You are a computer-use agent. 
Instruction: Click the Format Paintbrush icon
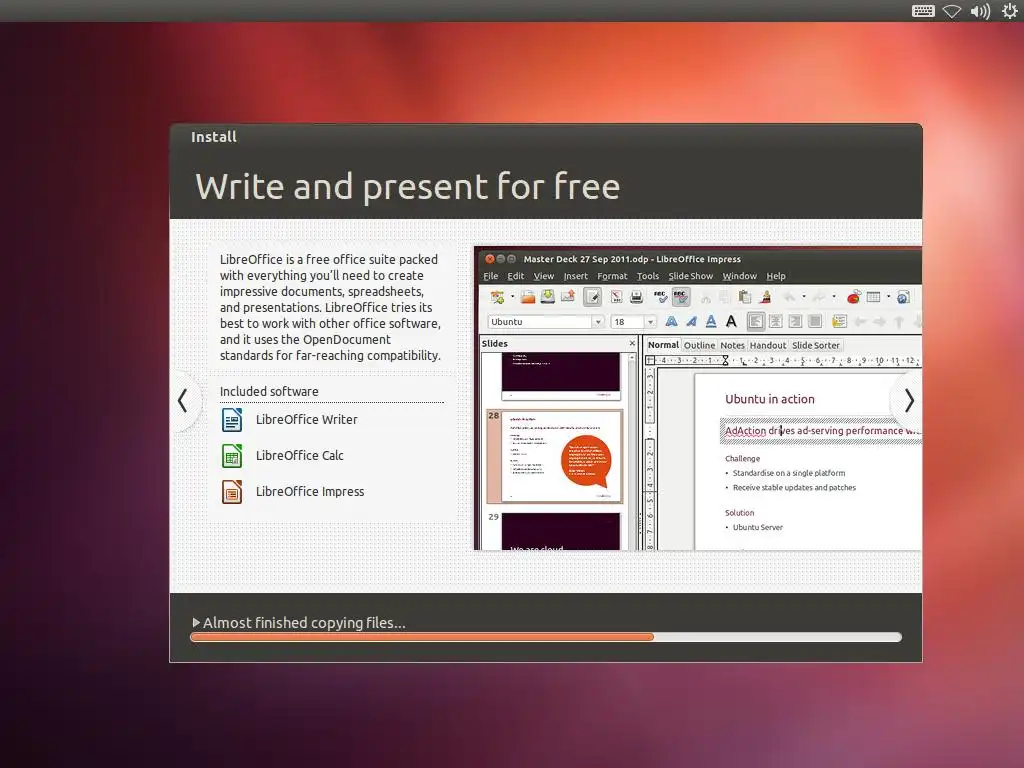point(765,297)
